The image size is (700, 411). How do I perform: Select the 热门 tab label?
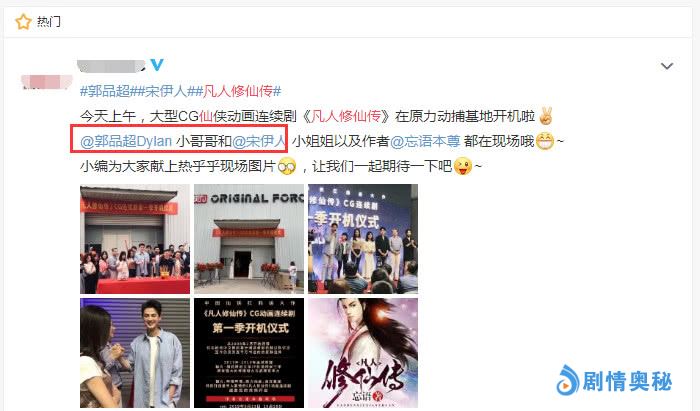49,21
